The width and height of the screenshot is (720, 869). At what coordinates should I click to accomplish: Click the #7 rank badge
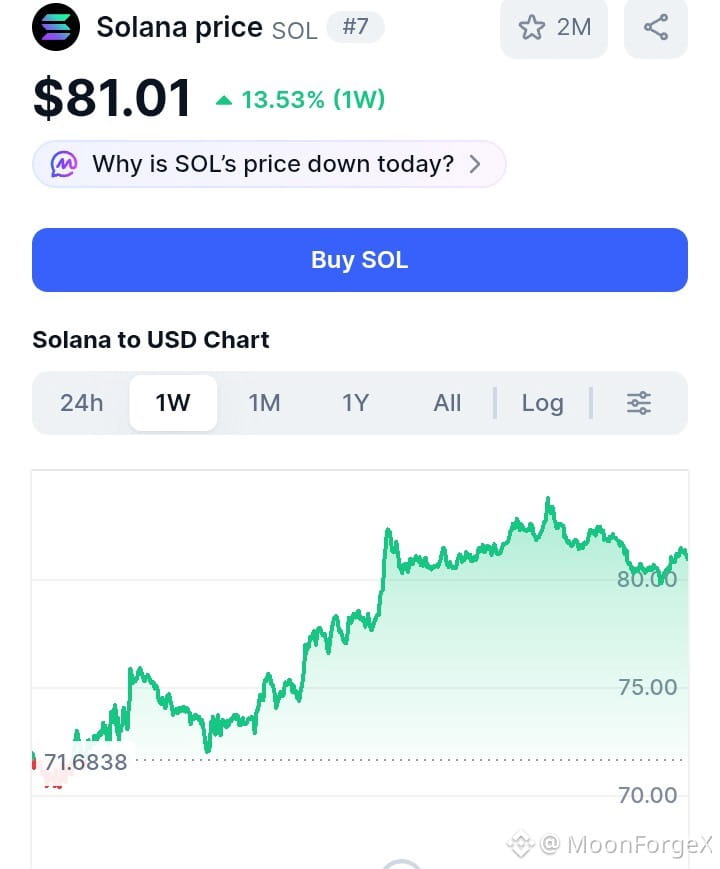point(355,27)
